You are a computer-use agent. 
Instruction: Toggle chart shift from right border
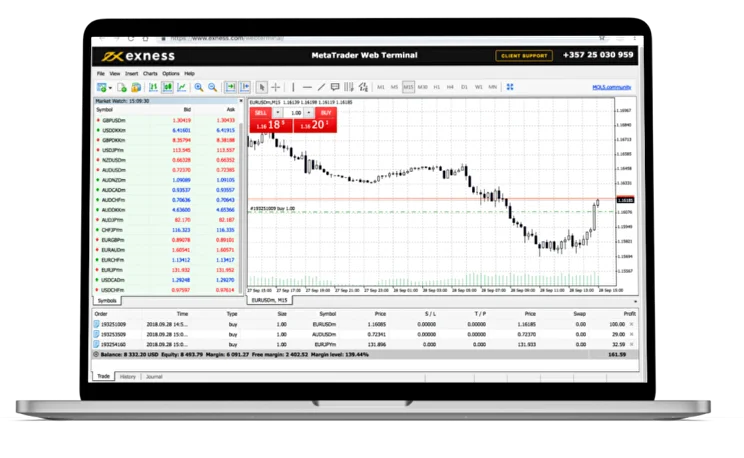pyautogui.click(x=245, y=87)
